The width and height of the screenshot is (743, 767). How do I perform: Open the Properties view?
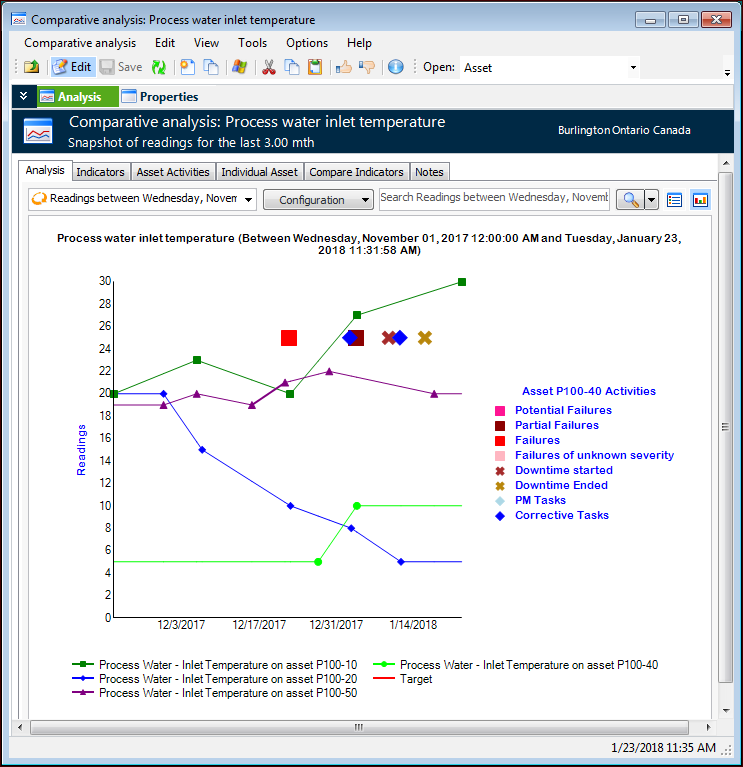tap(159, 97)
